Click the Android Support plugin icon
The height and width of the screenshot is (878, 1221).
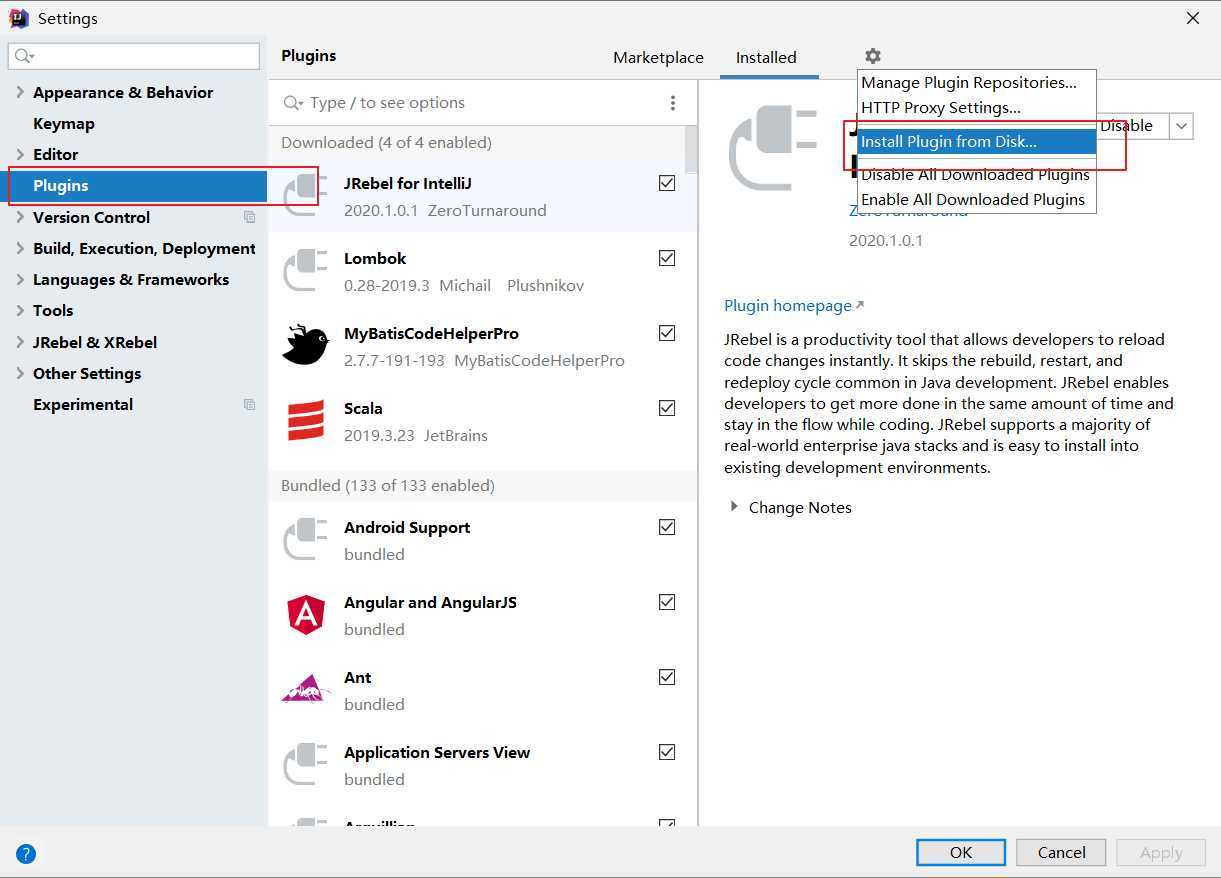[x=306, y=539]
